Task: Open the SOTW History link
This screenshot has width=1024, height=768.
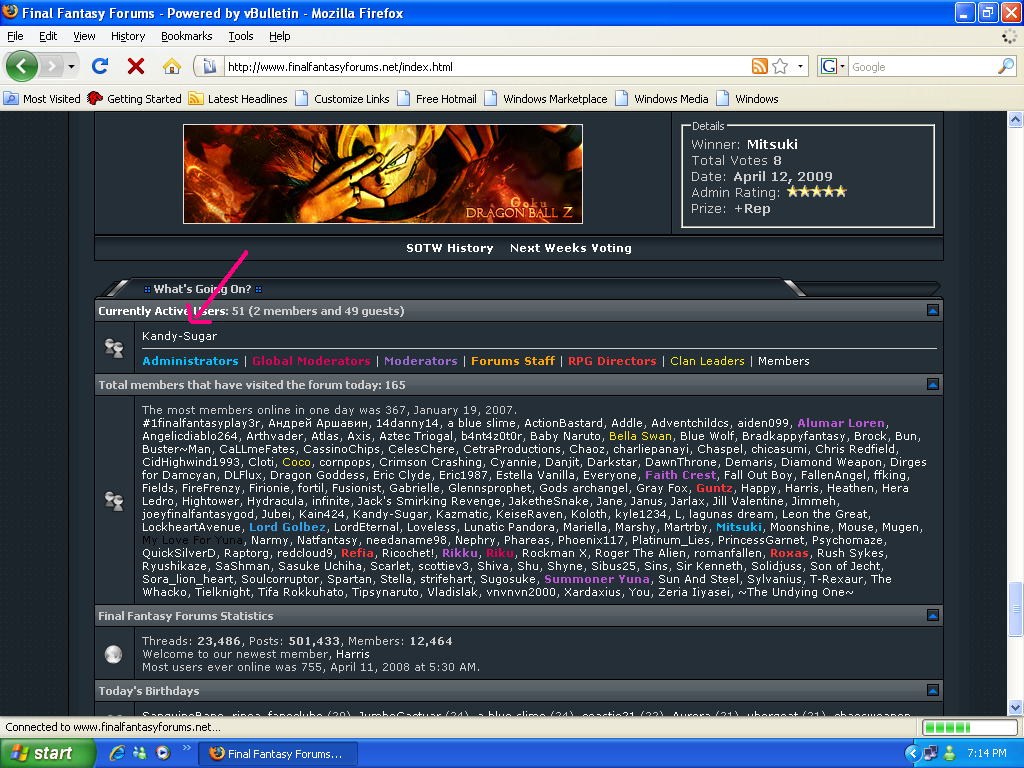Action: tap(449, 248)
